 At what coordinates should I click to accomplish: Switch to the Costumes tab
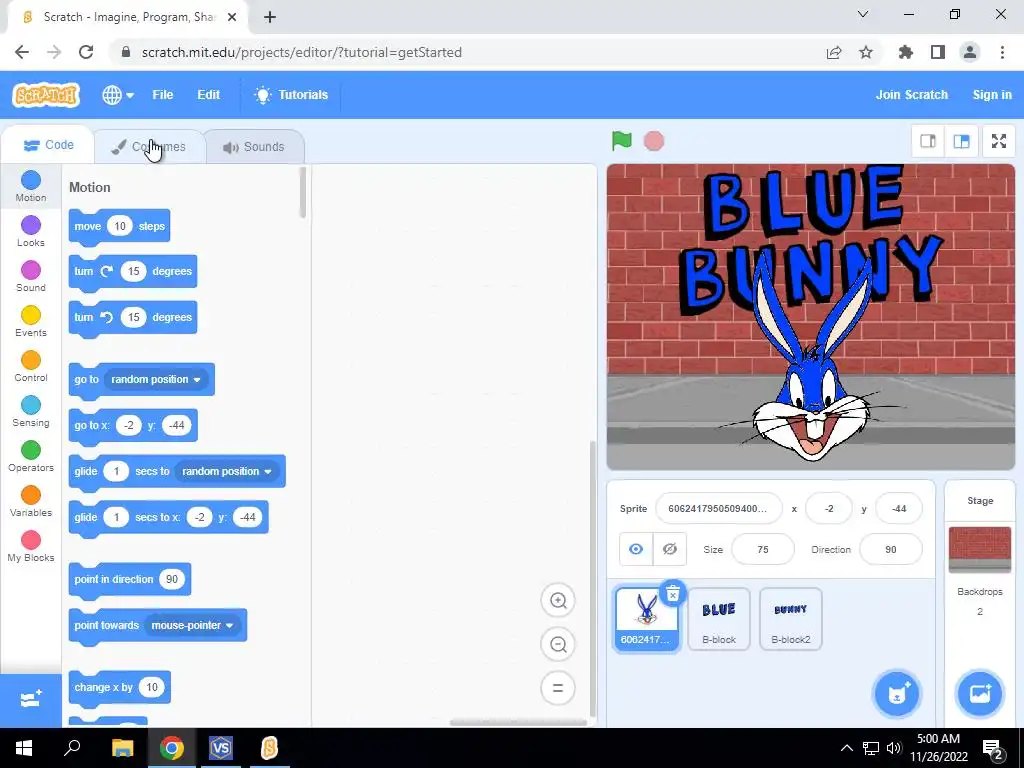(x=150, y=147)
